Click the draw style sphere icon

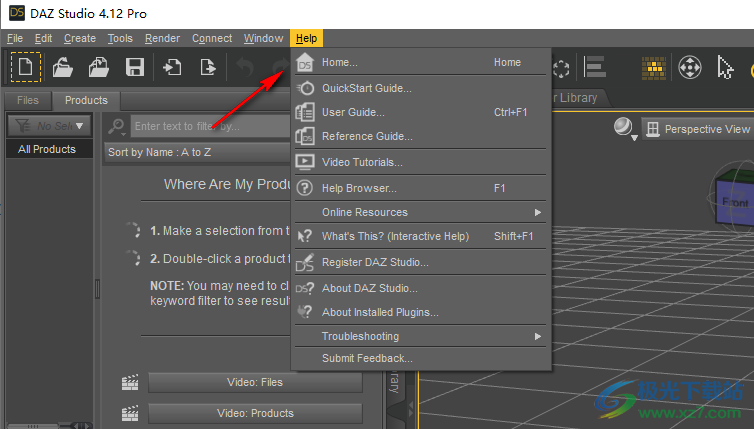(623, 126)
